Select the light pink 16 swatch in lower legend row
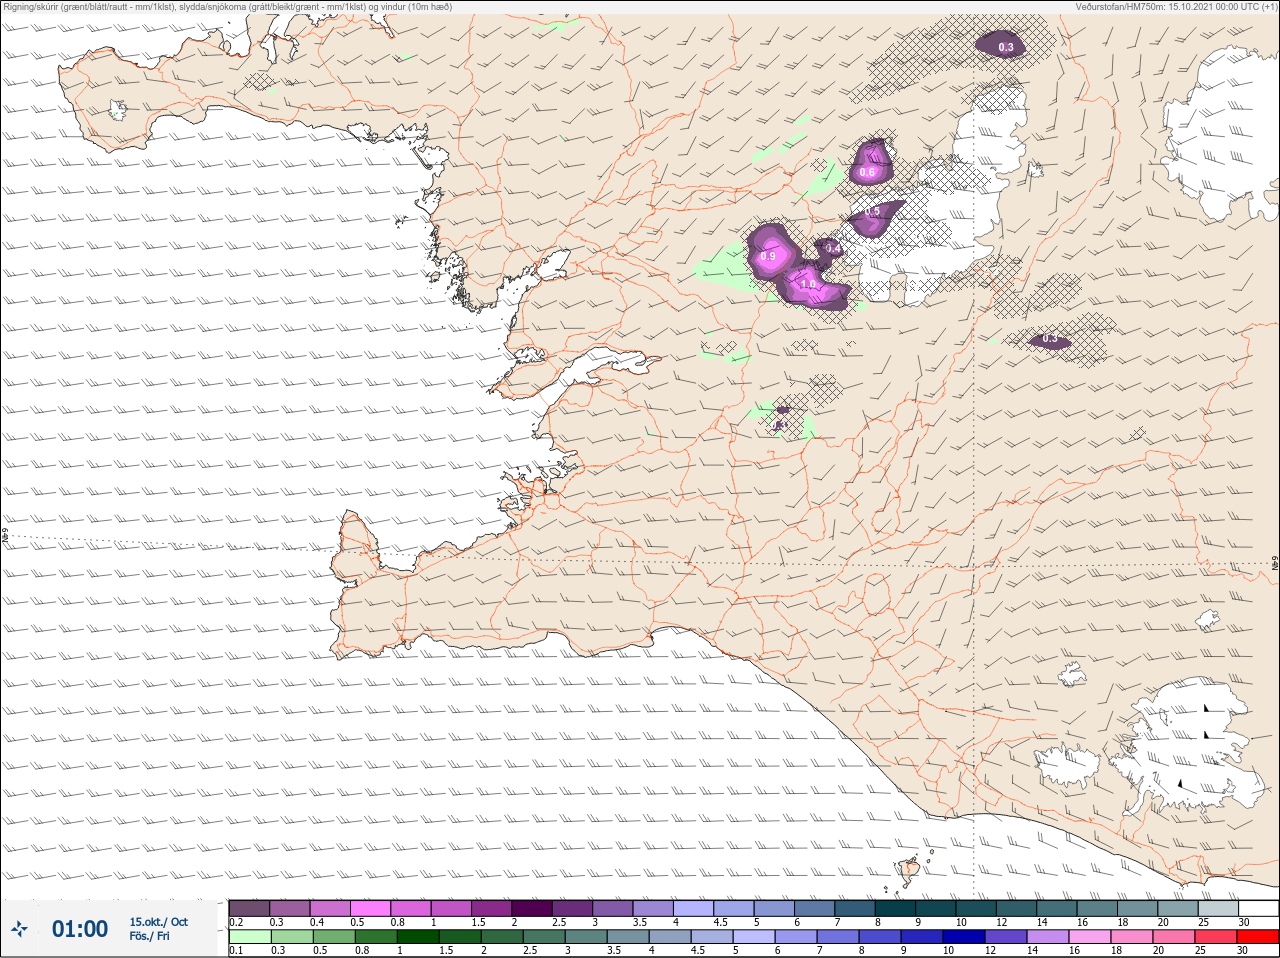The width and height of the screenshot is (1280, 958). coord(1090,936)
